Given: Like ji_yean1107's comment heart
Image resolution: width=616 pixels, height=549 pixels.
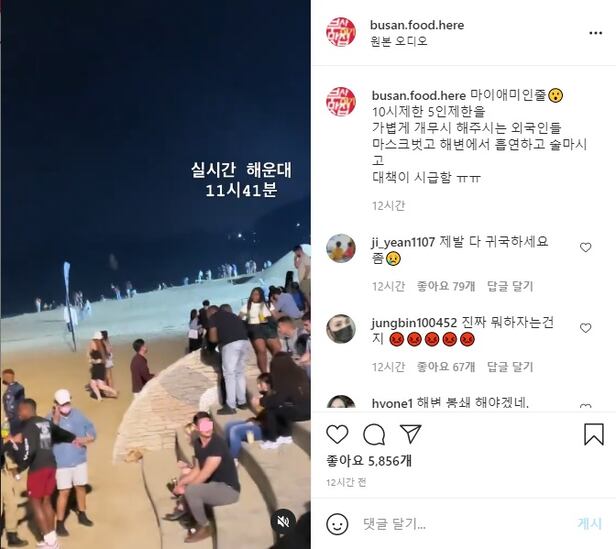Looking at the screenshot, I should pyautogui.click(x=585, y=247).
